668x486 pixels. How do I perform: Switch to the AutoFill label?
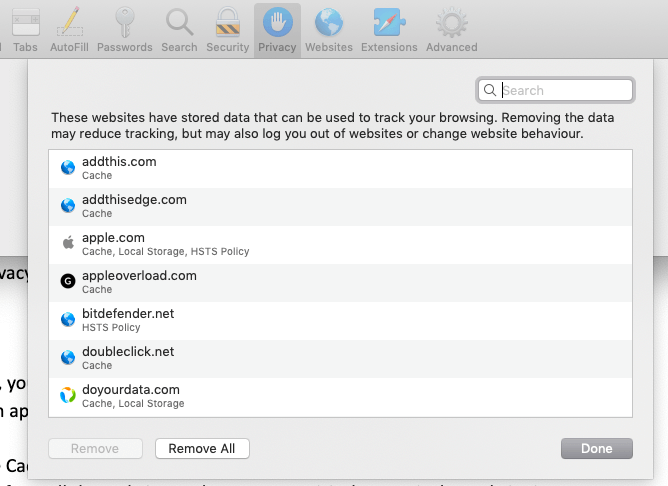coord(69,47)
